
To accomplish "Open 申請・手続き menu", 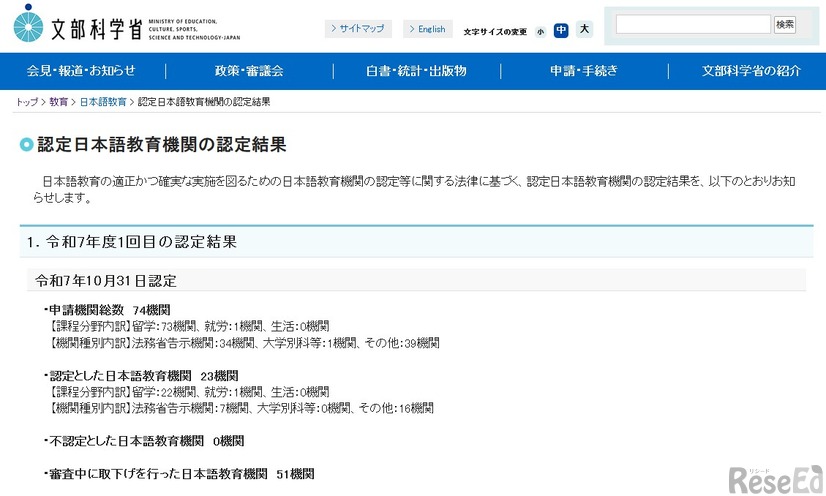I will [584, 71].
